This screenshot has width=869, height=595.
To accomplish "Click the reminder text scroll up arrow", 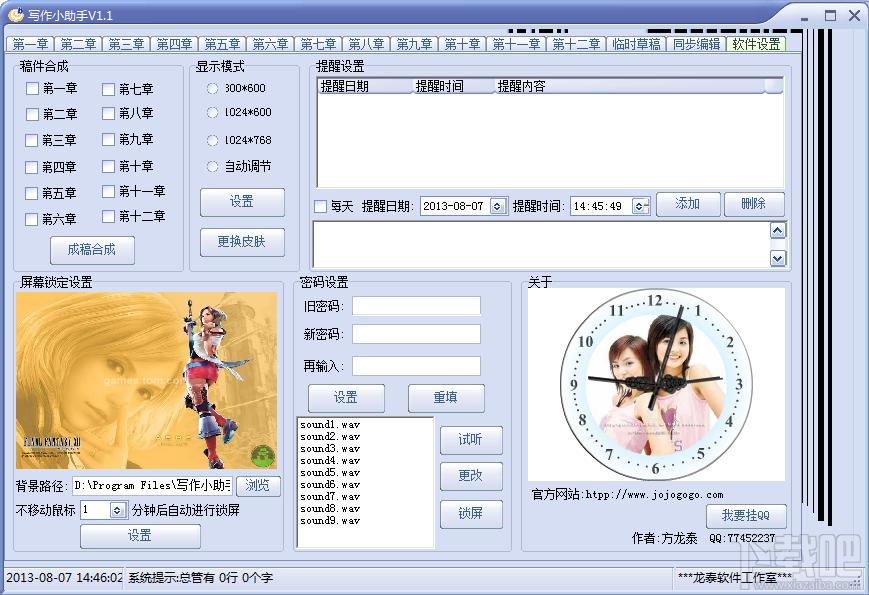I will (778, 230).
